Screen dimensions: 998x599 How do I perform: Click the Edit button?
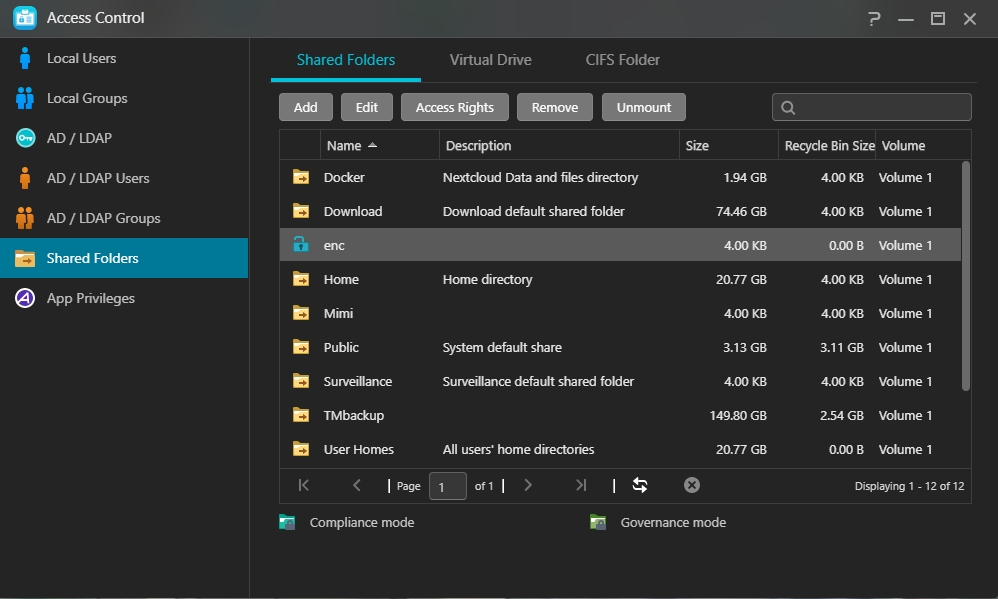click(367, 107)
